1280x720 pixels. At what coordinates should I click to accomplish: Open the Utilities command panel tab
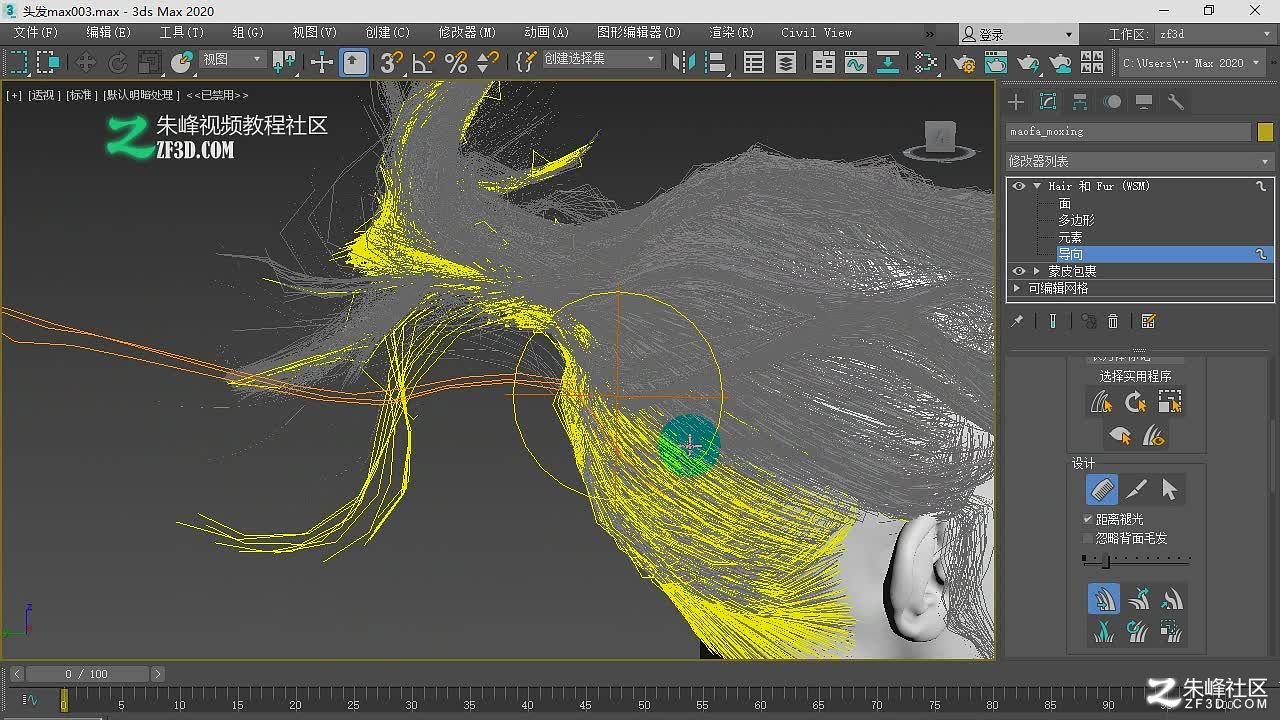pos(1176,102)
